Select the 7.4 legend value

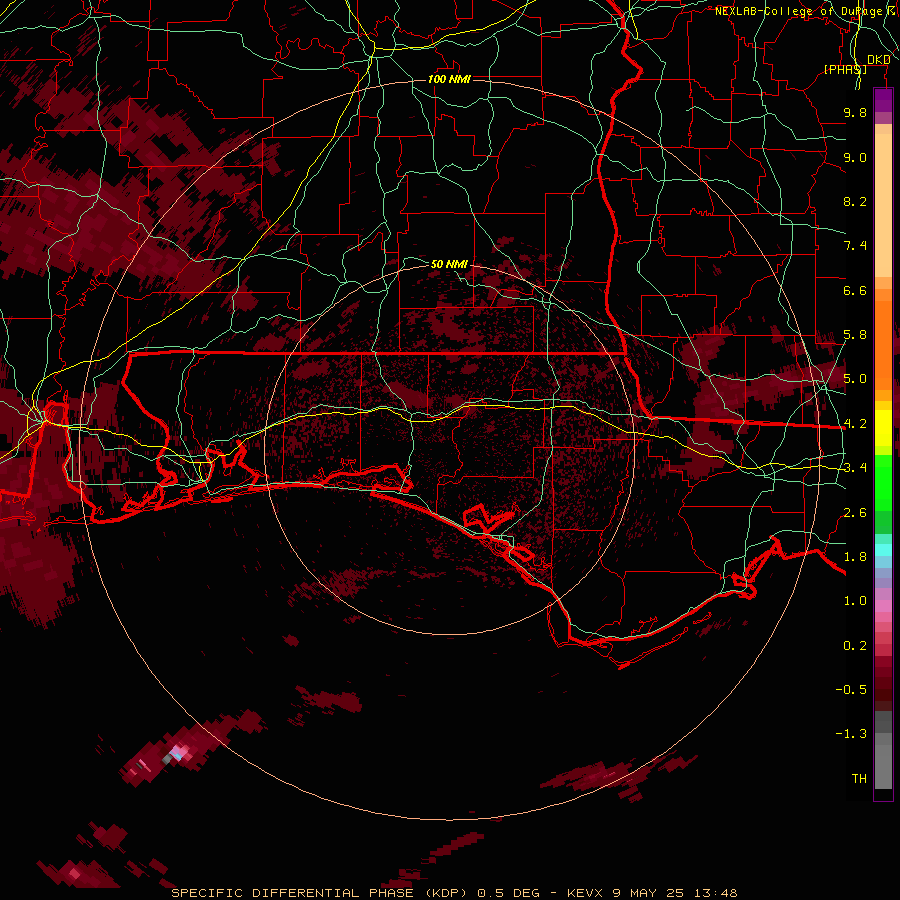(x=855, y=246)
